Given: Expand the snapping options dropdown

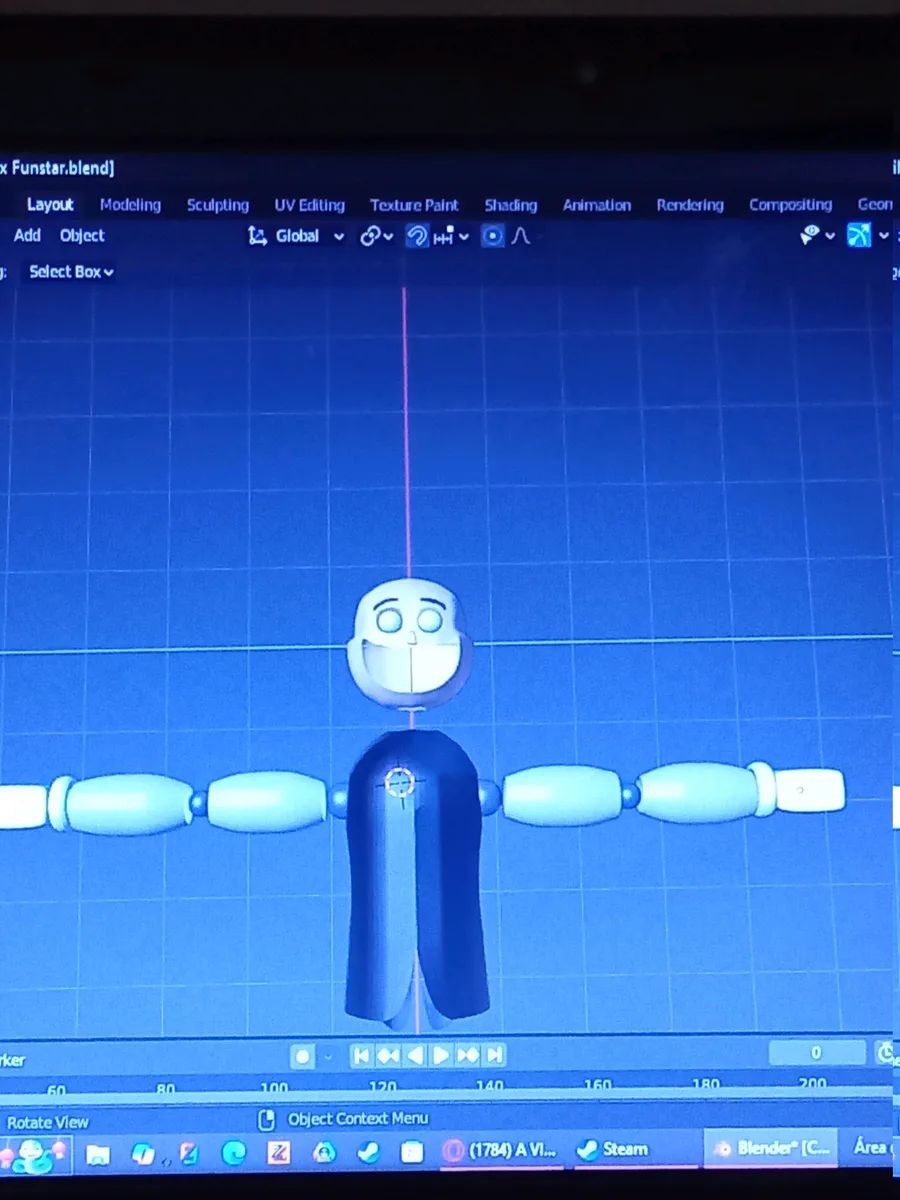Looking at the screenshot, I should tap(451, 237).
